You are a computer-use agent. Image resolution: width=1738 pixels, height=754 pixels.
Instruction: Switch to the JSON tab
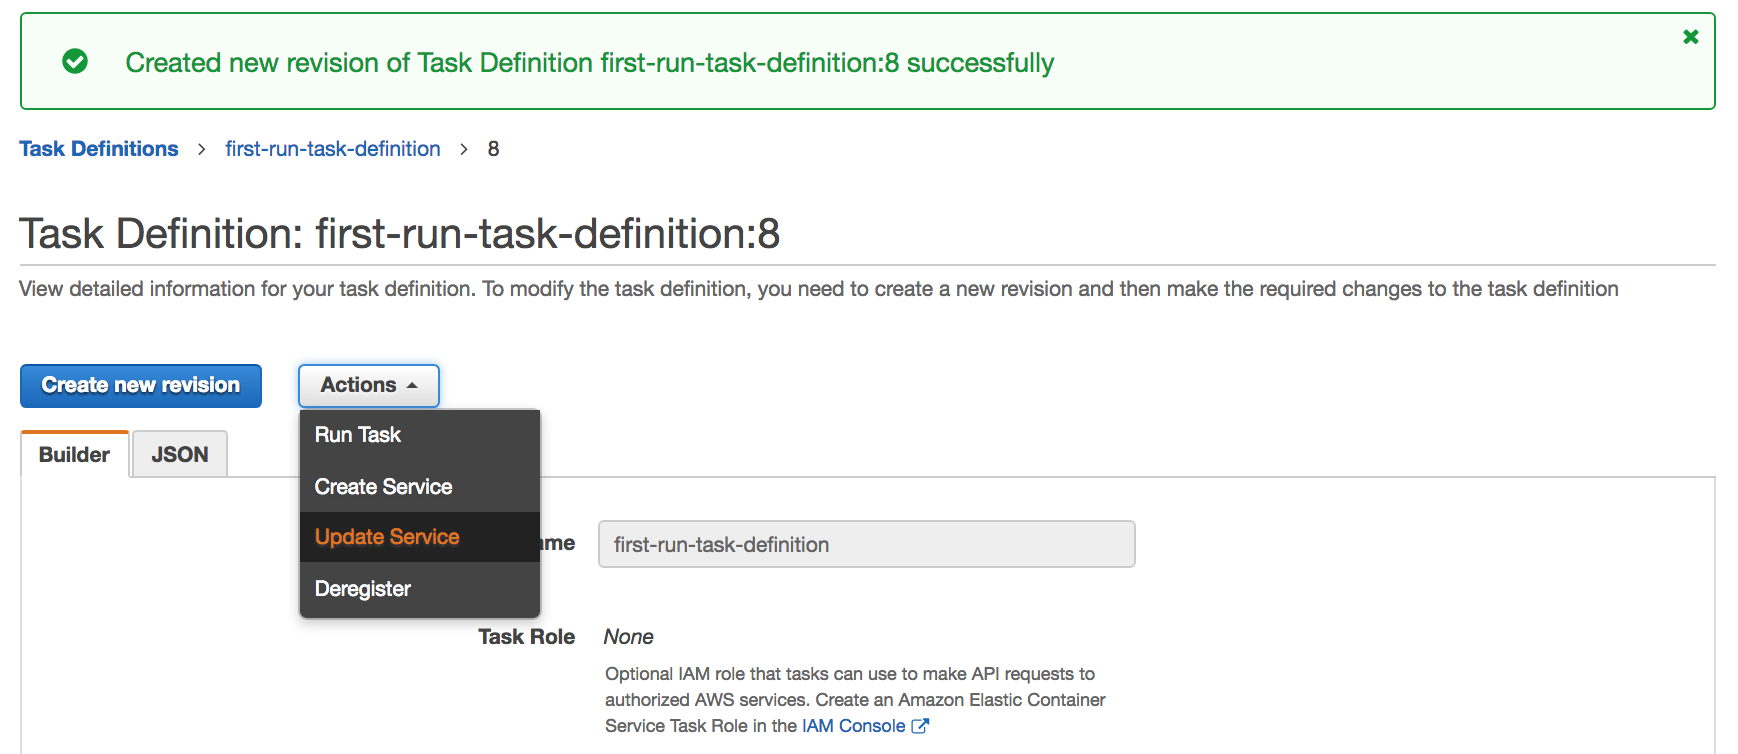point(180,455)
